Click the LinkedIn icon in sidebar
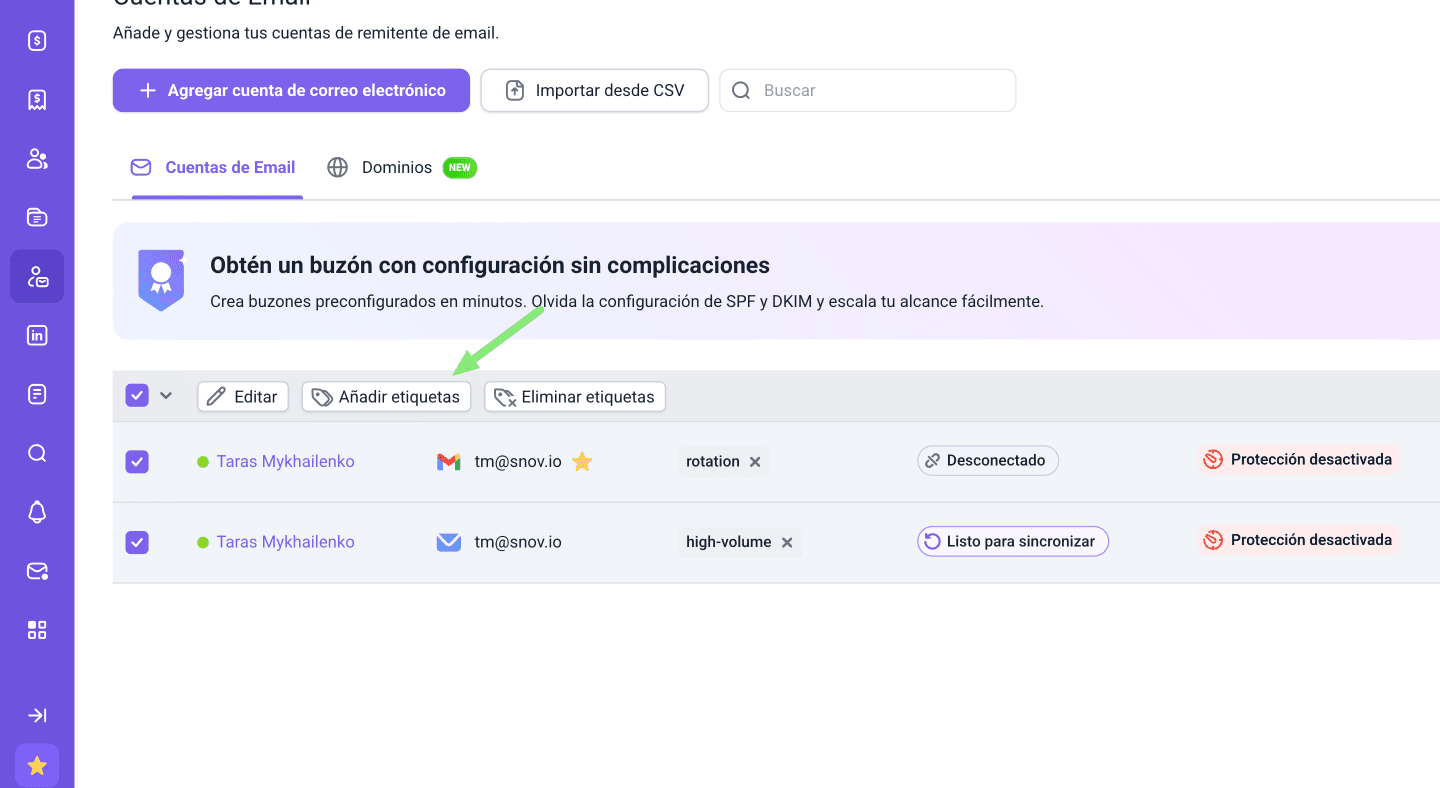The width and height of the screenshot is (1440, 788). [37, 336]
